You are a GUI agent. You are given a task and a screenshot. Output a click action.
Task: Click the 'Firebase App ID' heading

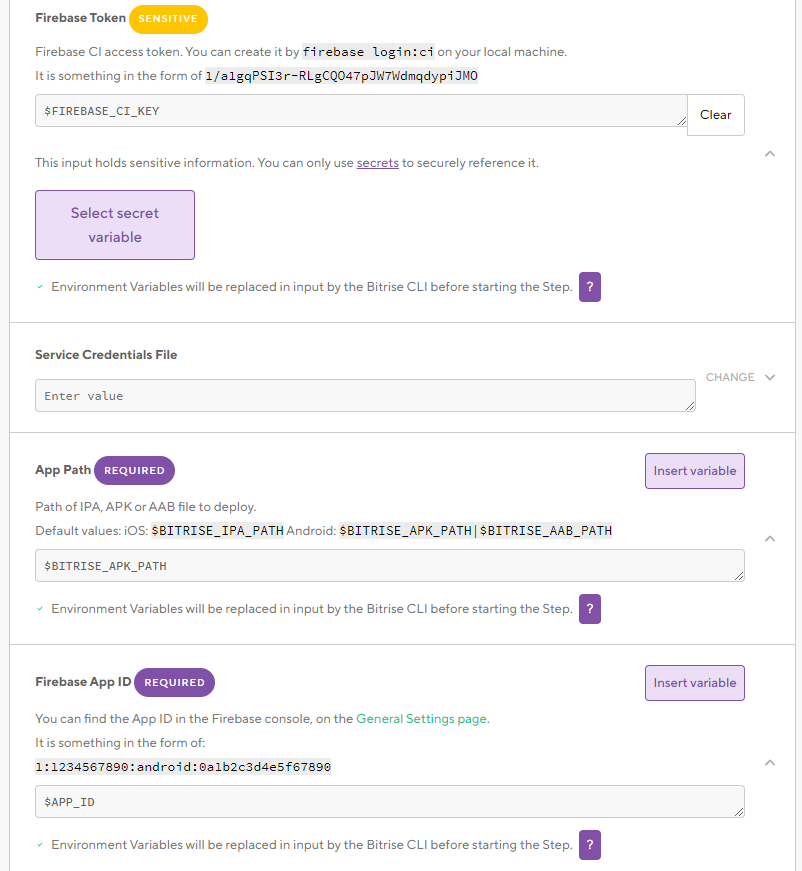[83, 682]
